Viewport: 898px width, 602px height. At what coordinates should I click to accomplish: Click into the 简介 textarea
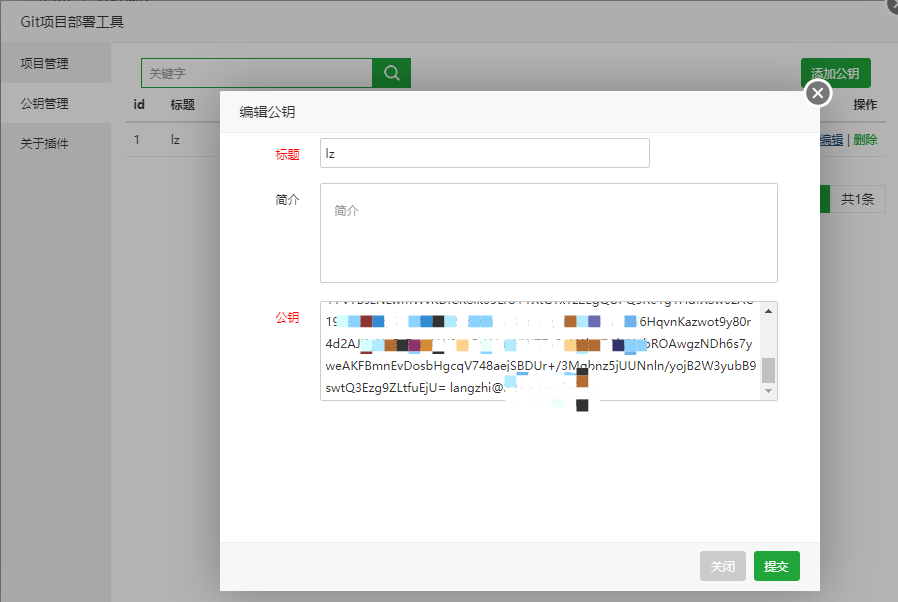[x=549, y=233]
